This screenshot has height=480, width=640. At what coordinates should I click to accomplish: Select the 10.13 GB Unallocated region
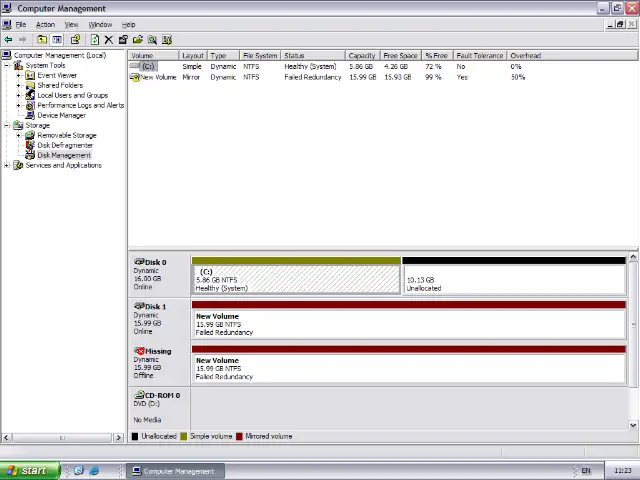[x=514, y=279]
